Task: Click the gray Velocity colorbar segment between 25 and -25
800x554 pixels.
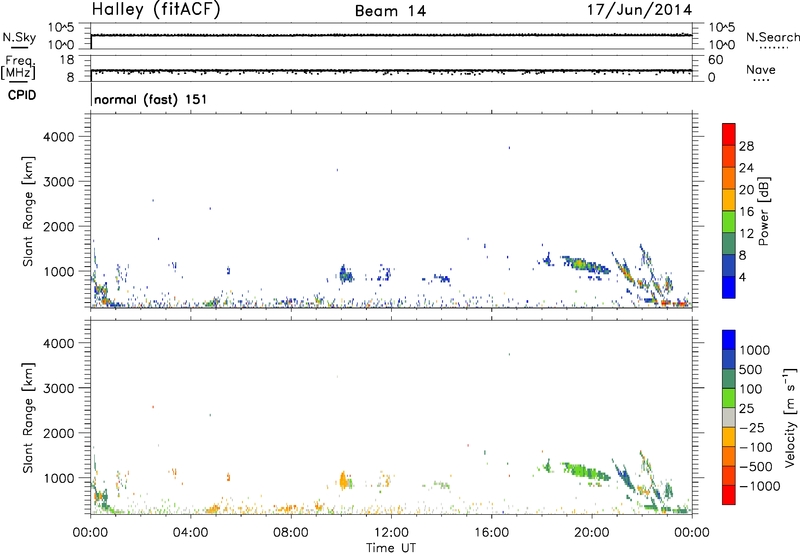Action: tap(729, 417)
